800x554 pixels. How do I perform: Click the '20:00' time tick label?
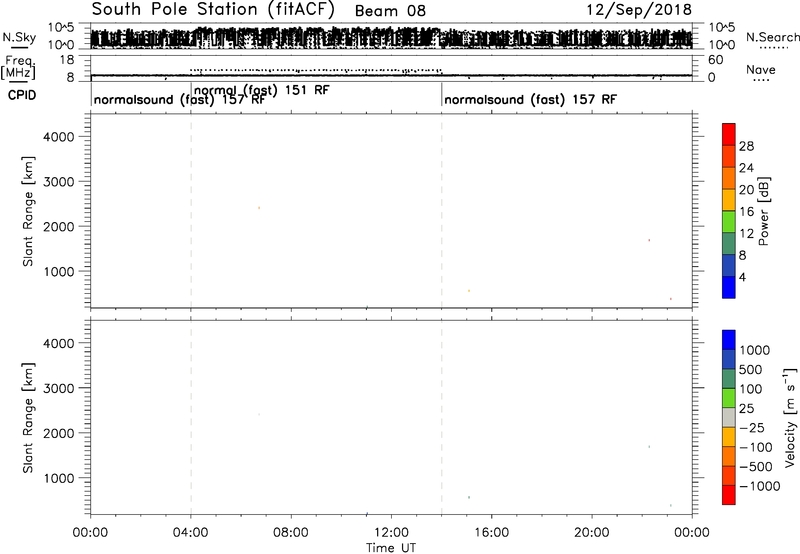(592, 533)
